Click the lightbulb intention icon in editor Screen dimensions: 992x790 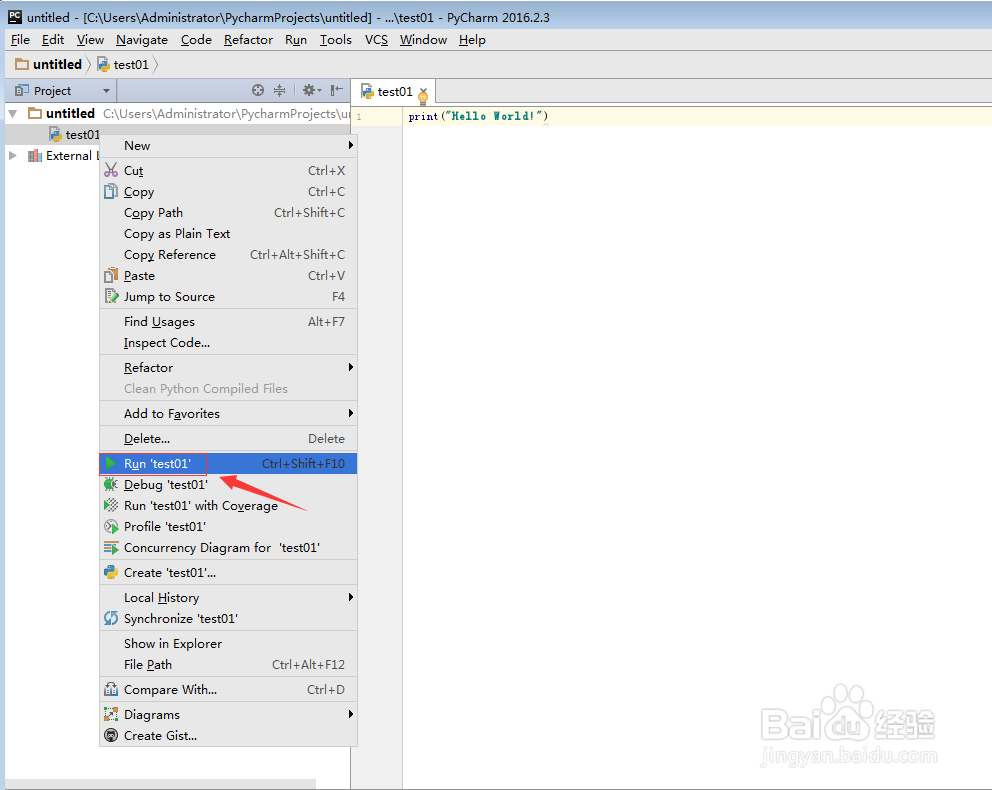pos(423,97)
